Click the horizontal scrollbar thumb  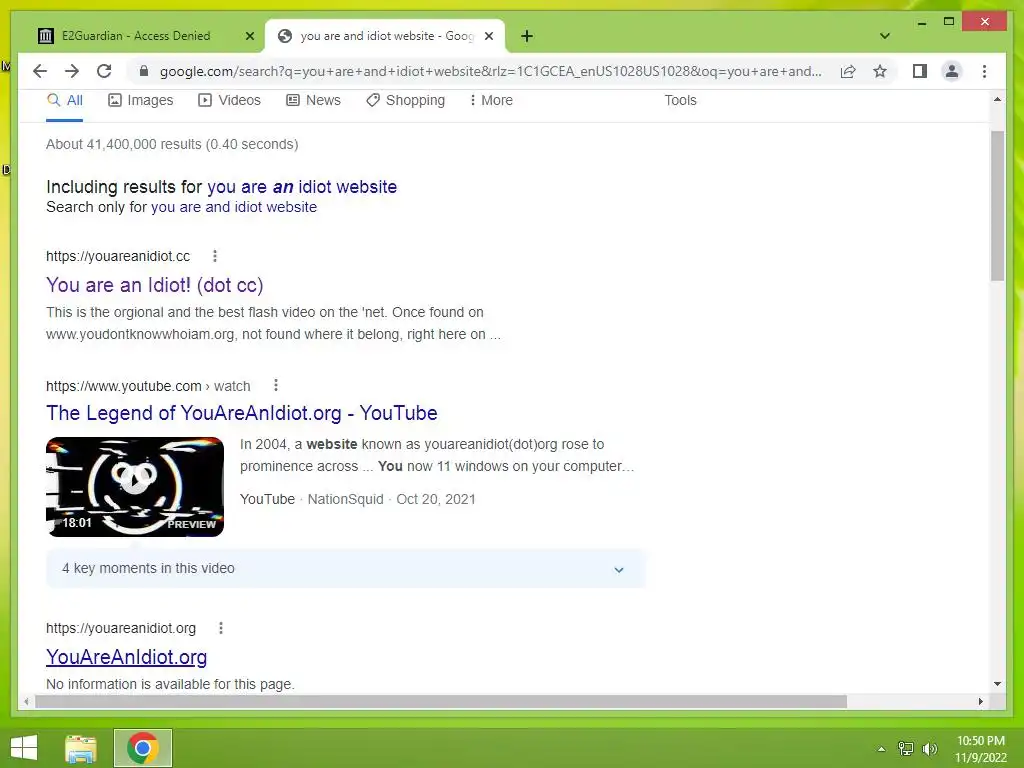441,701
